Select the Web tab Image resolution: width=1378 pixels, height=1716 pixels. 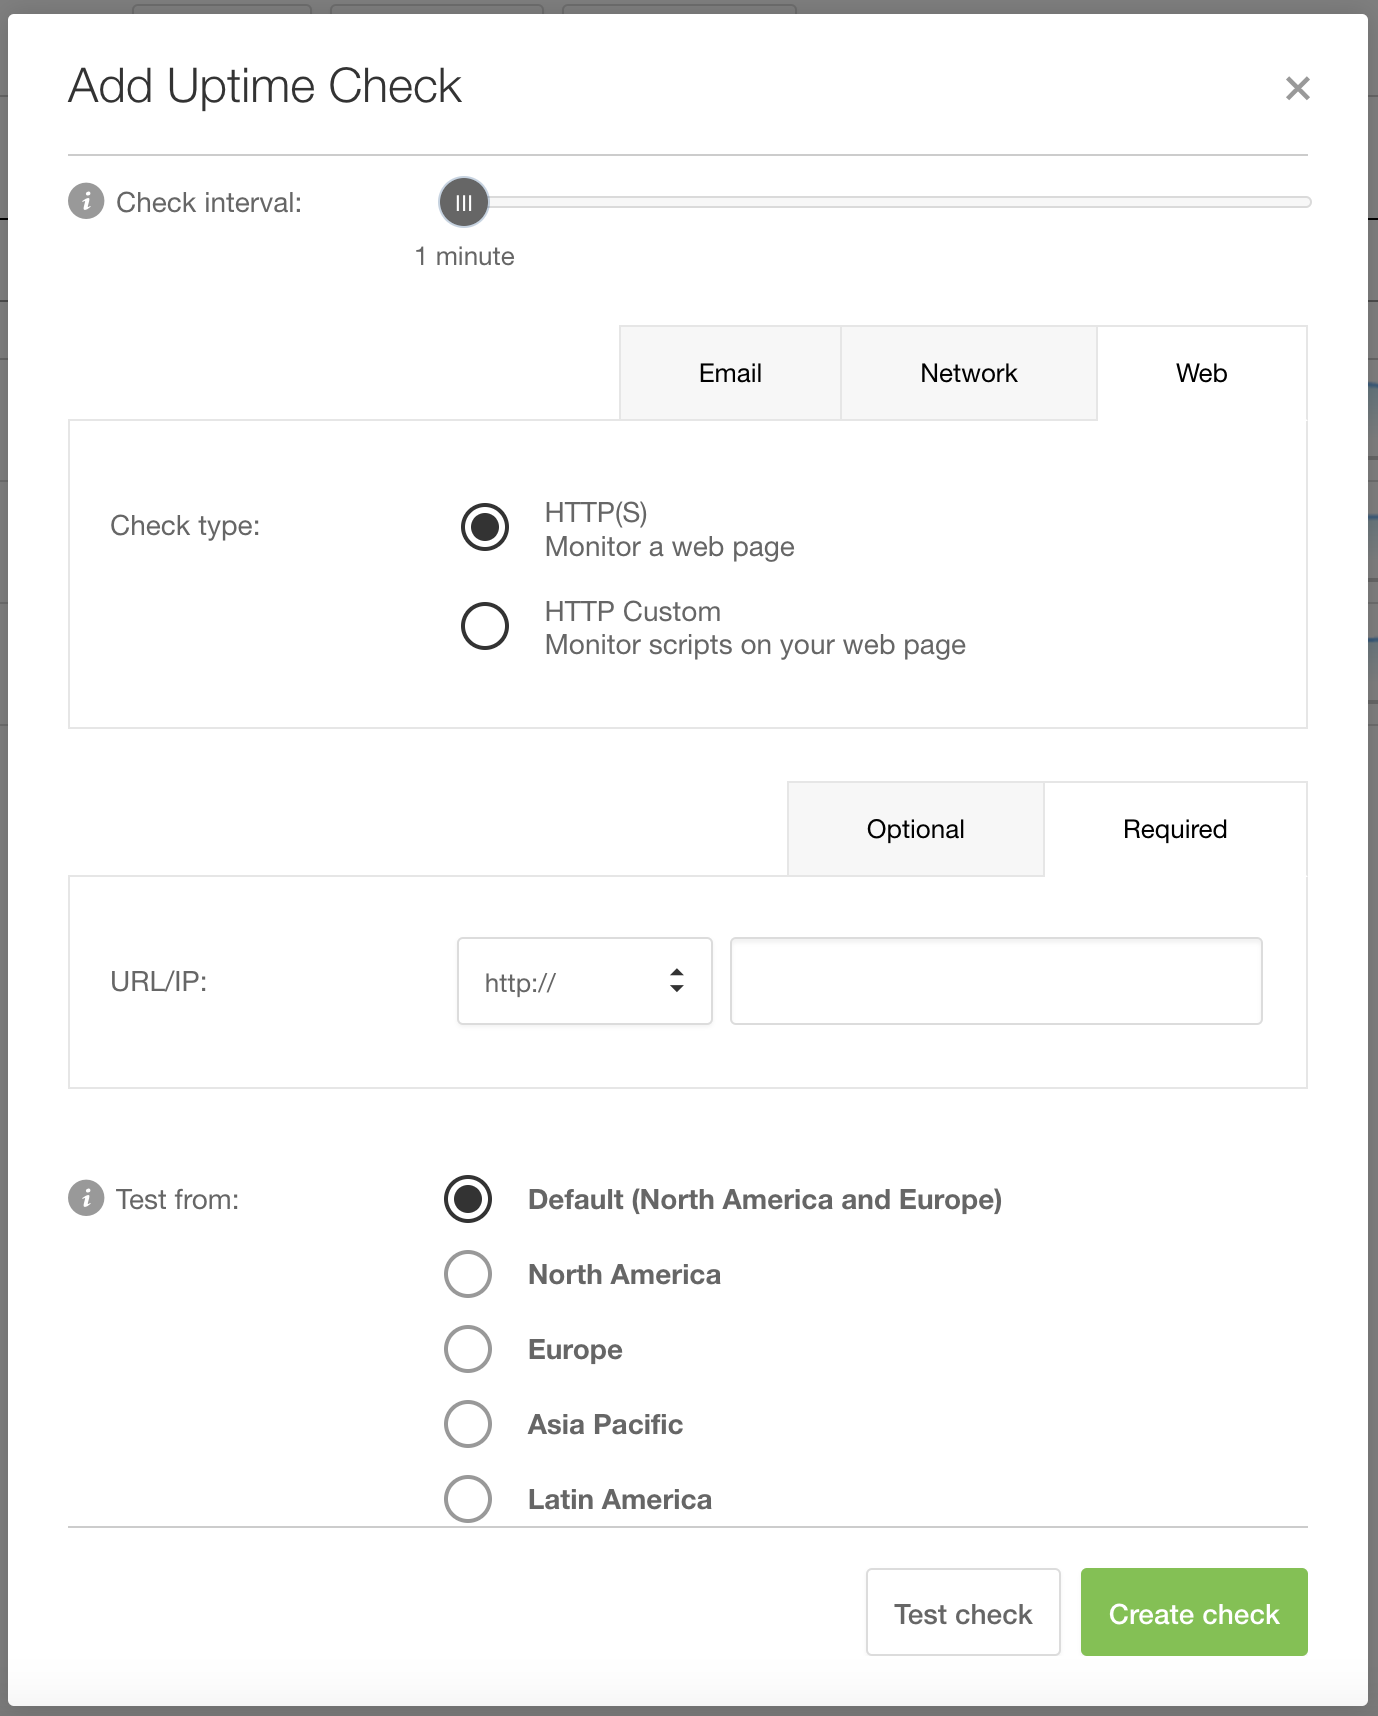click(1201, 373)
